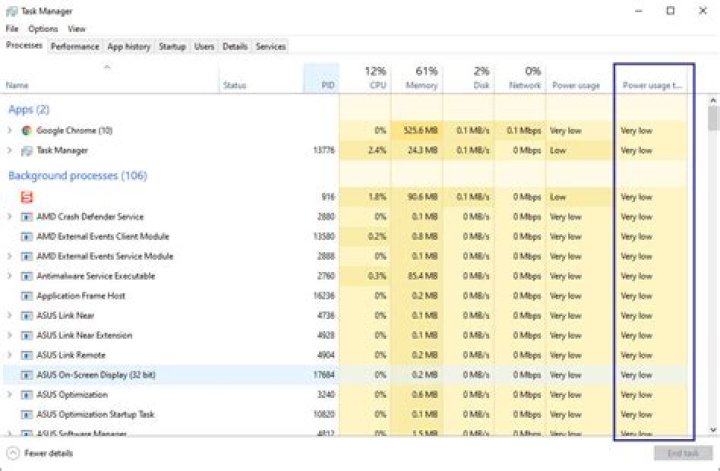The height and width of the screenshot is (471, 720).
Task: Click the ASUS Link Near icon
Action: coord(27,315)
